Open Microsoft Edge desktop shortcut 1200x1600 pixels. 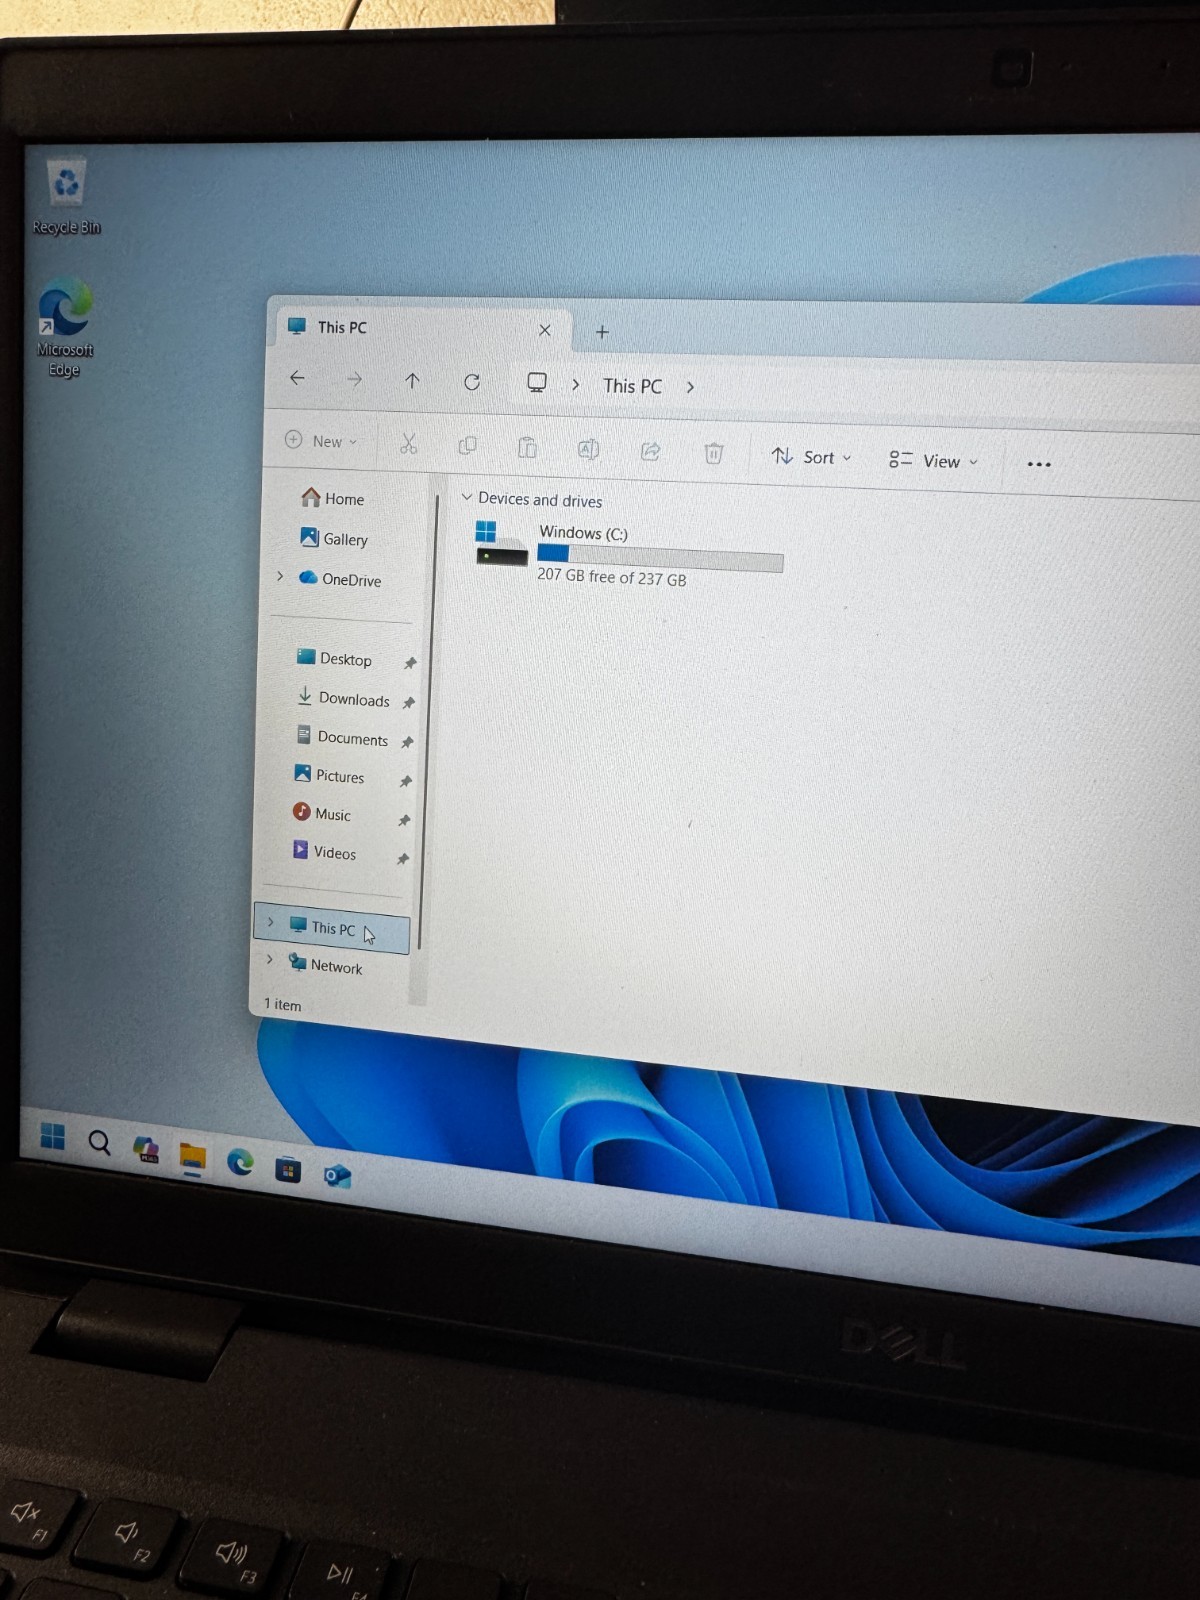65,328
